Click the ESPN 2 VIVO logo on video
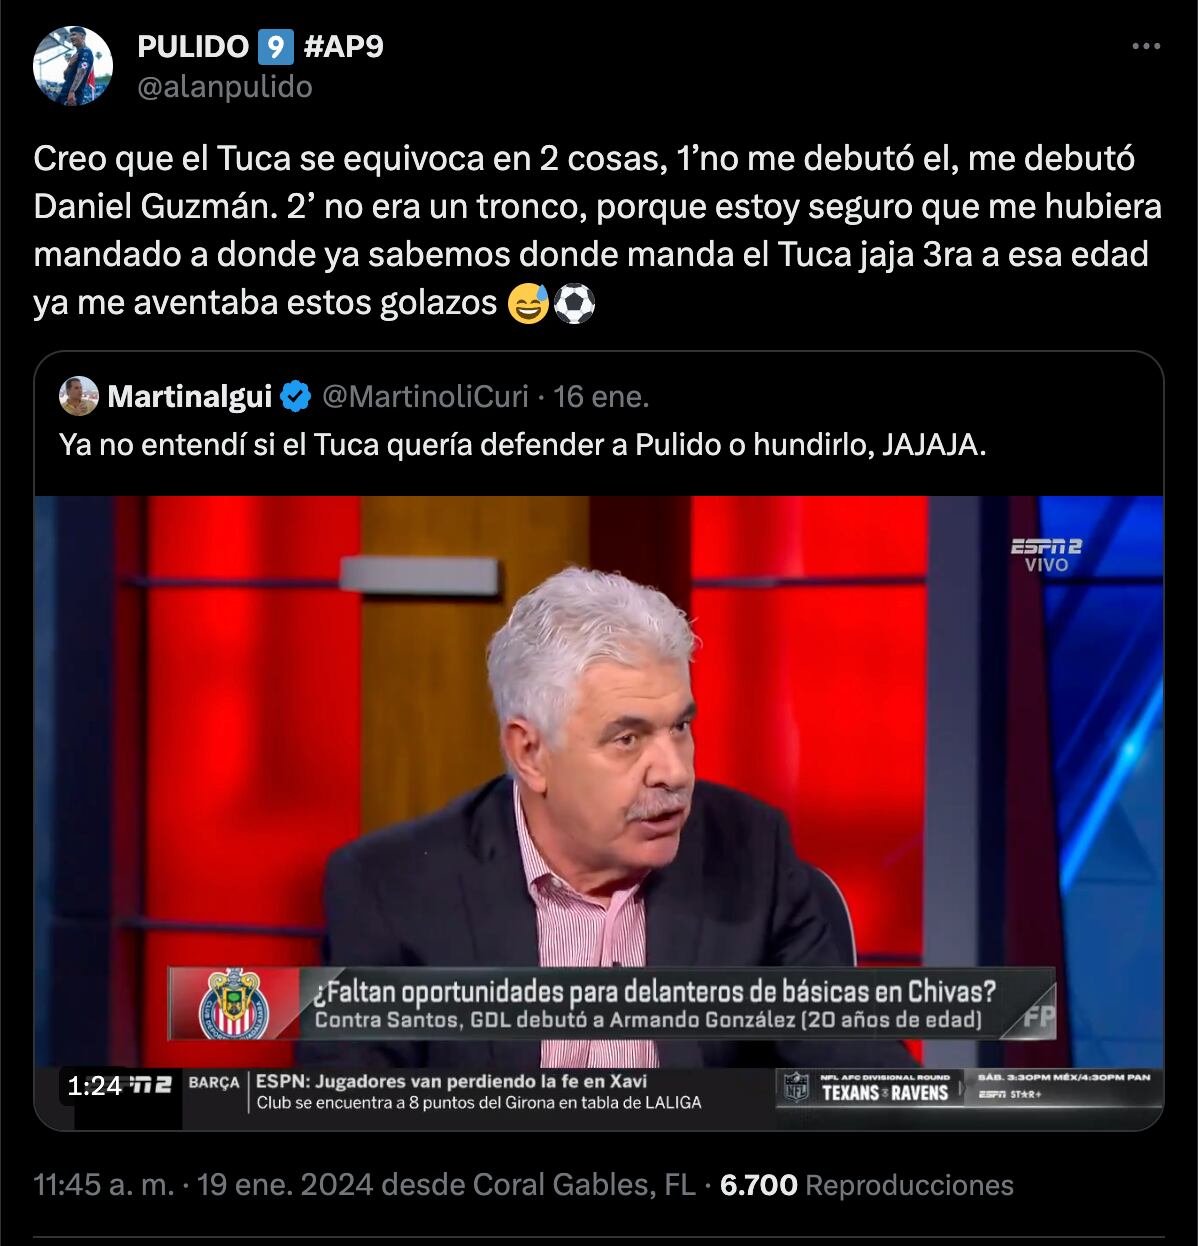This screenshot has height=1246, width=1198. click(1046, 555)
